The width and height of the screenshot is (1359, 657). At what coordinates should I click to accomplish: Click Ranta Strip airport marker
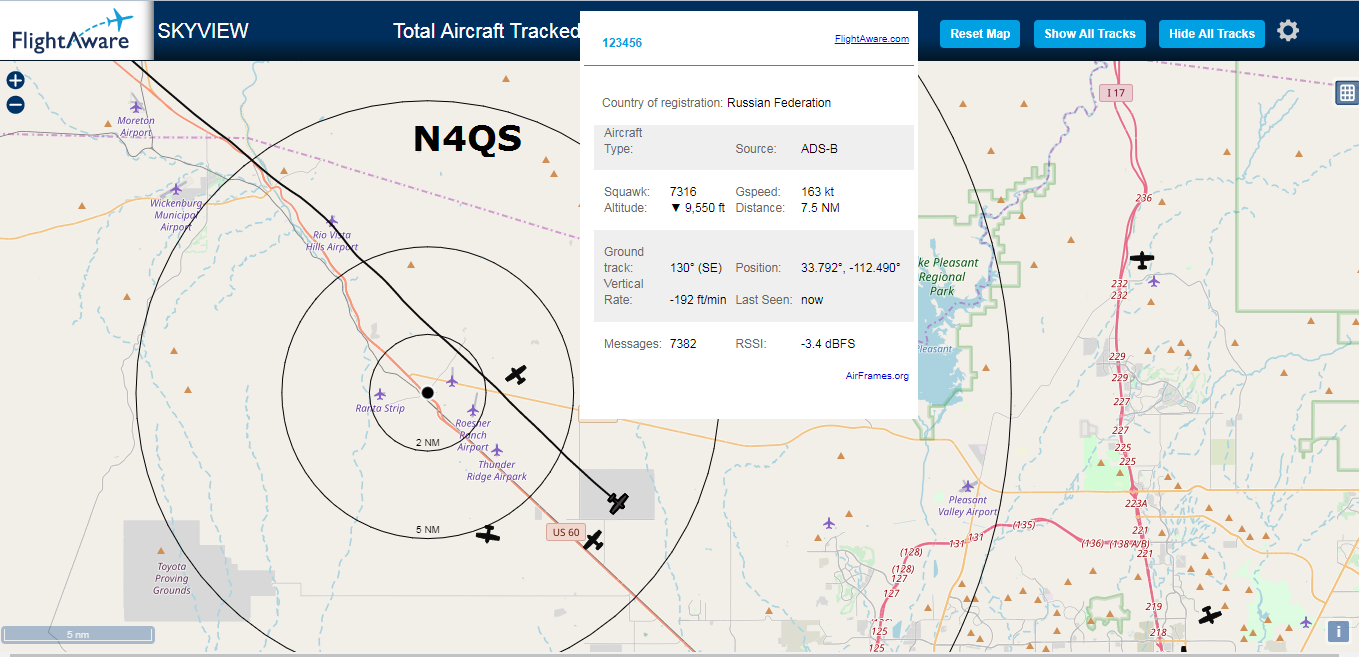[380, 394]
